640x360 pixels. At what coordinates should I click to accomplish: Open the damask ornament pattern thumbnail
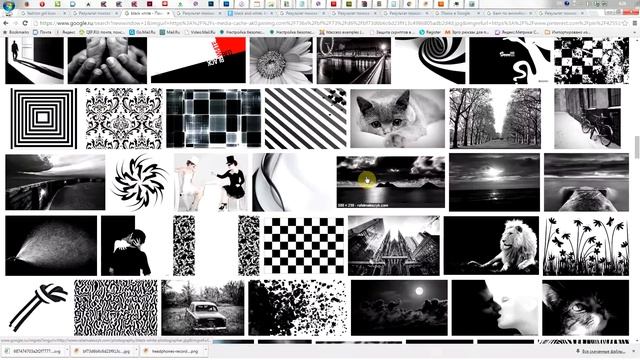(124, 118)
